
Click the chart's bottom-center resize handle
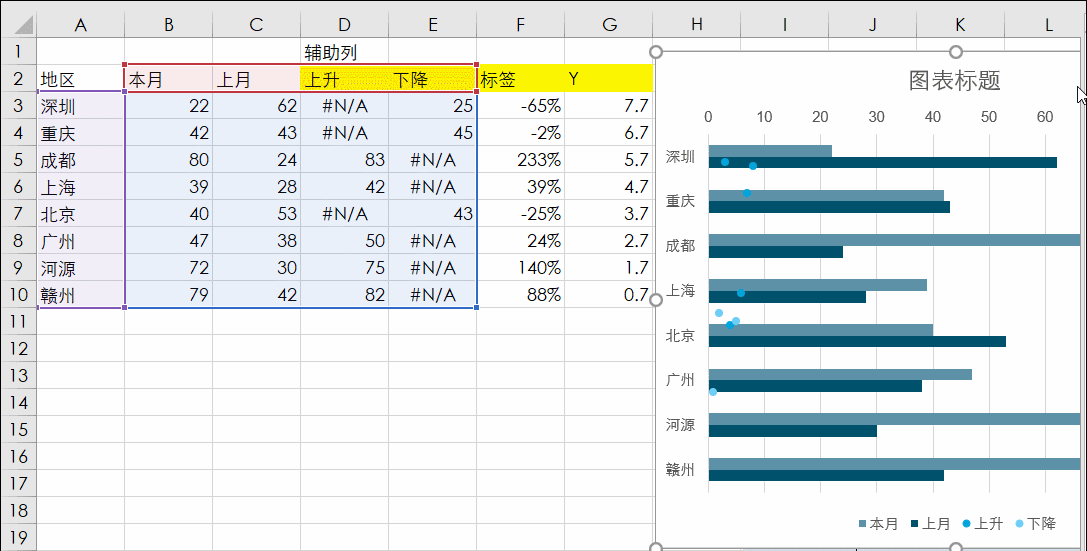pyautogui.click(x=956, y=547)
